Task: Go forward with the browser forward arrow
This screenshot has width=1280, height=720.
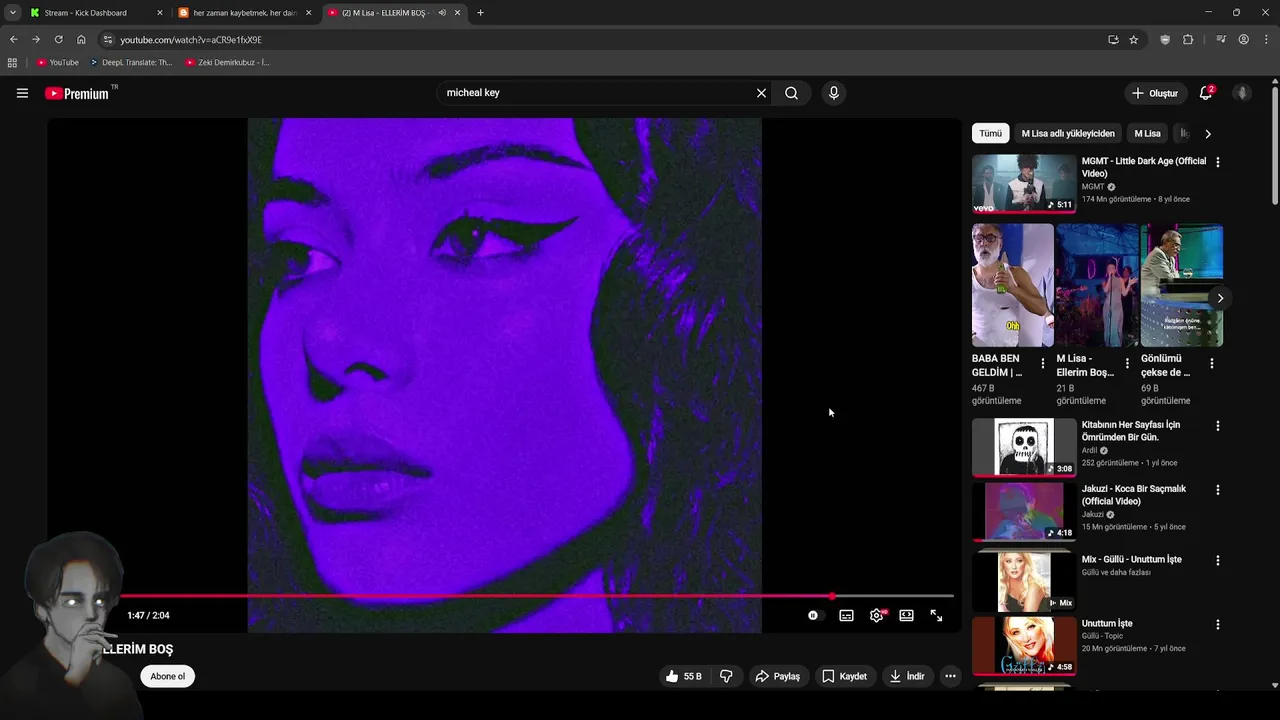Action: point(36,40)
